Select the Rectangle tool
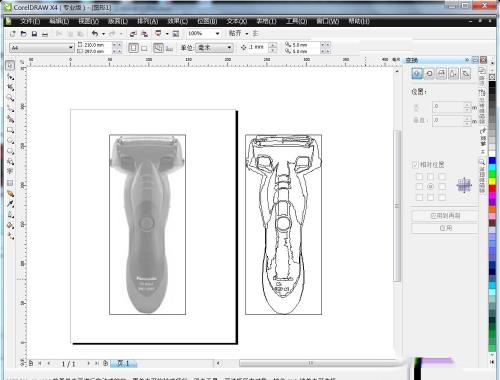This screenshot has width=500, height=380. pyautogui.click(x=10, y=130)
